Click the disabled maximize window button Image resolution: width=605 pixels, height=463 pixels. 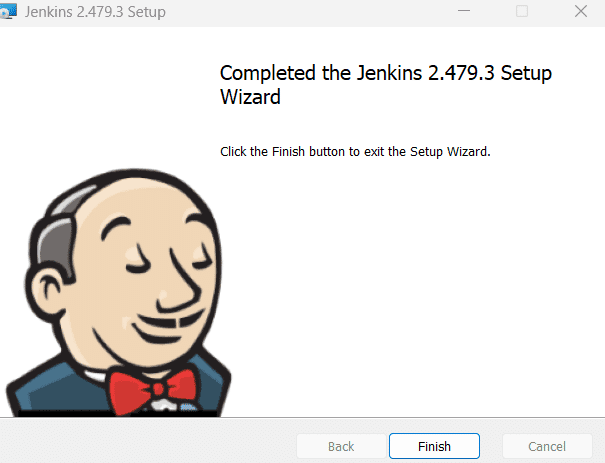coord(522,11)
